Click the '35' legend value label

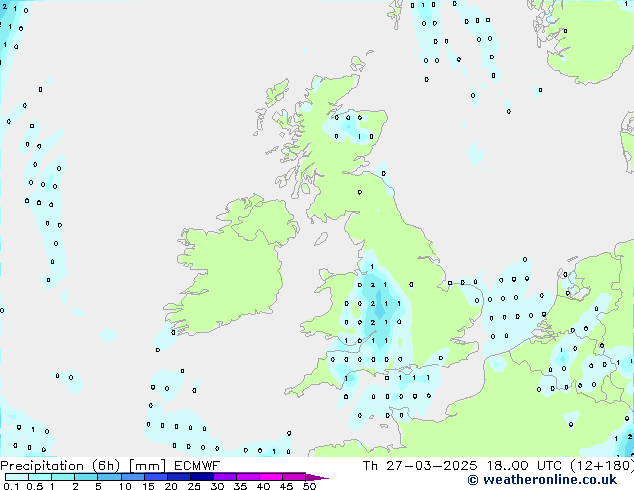240,486
